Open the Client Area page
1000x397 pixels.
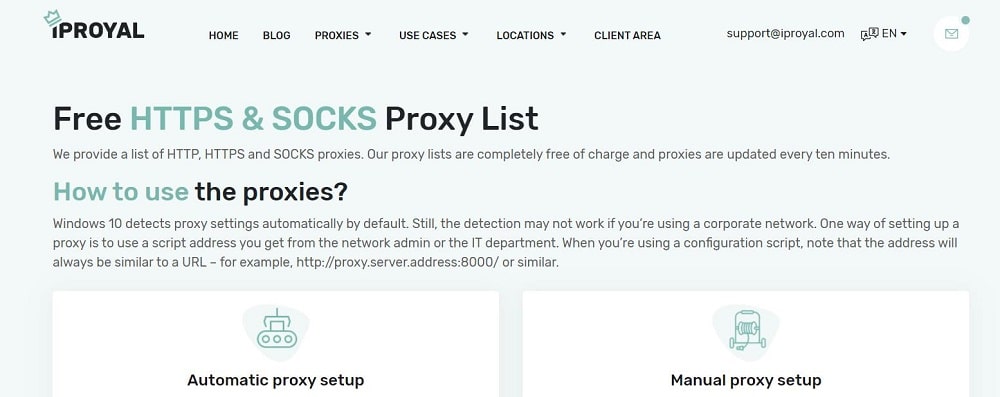(x=628, y=36)
